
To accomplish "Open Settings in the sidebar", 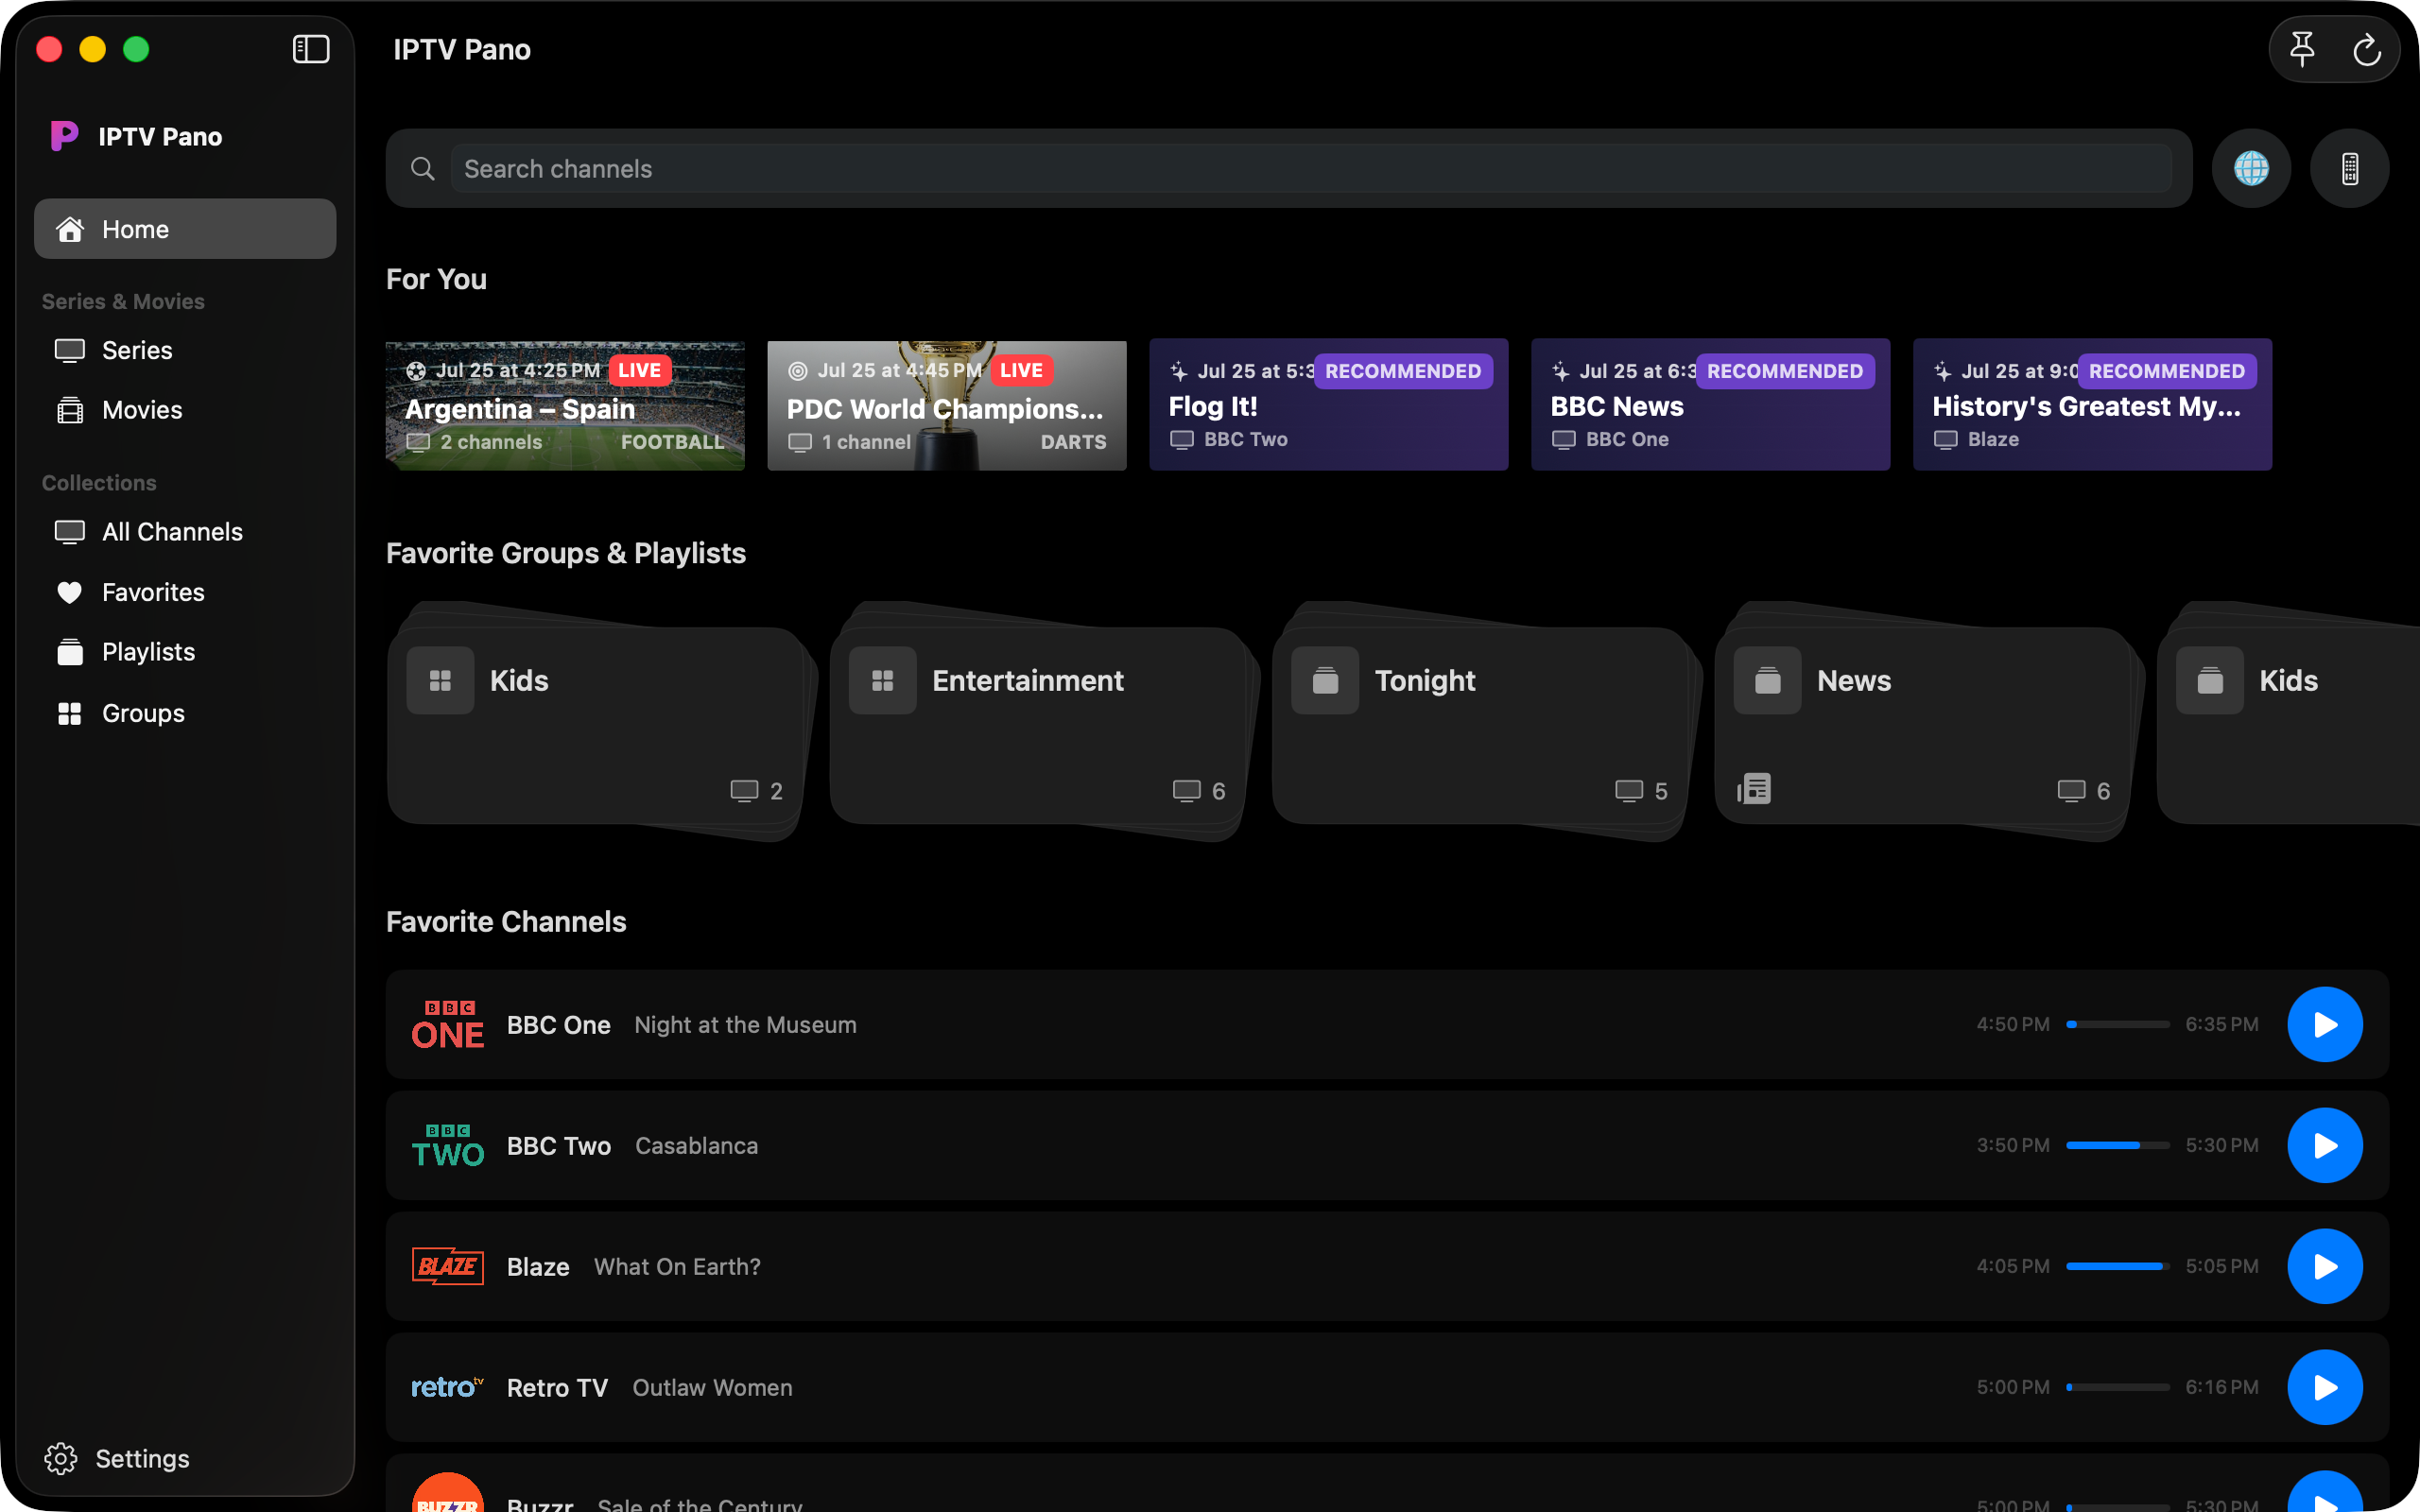I will 118,1458.
